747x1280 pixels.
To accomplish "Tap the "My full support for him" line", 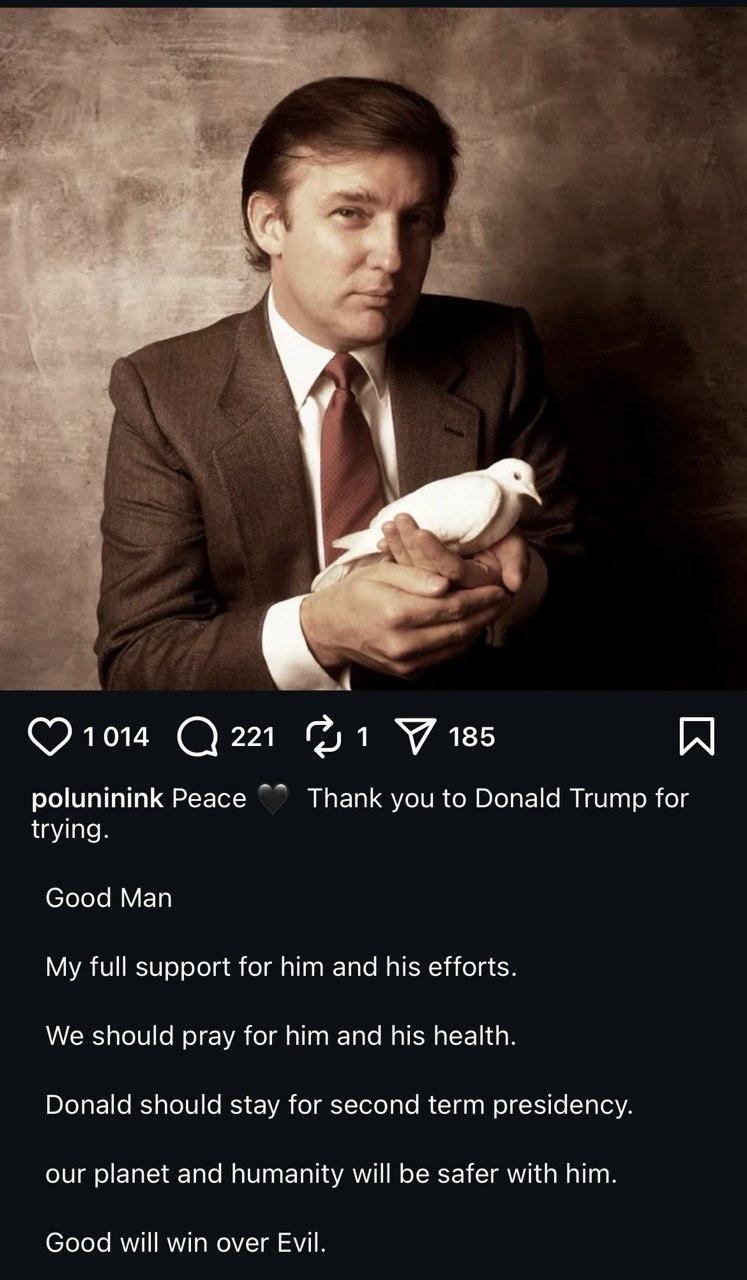I will (x=281, y=967).
